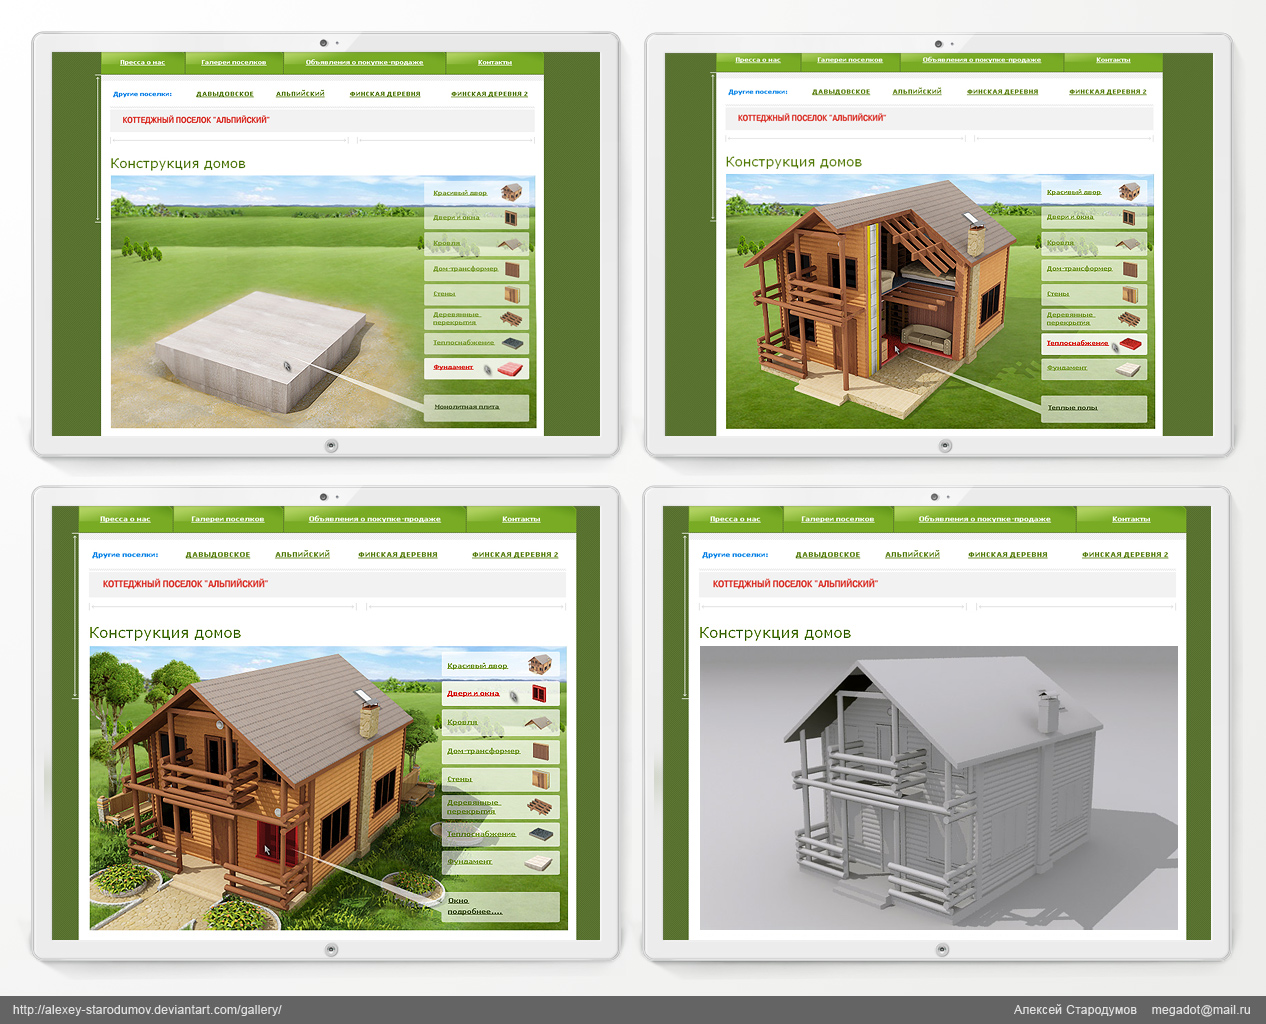The height and width of the screenshot is (1024, 1266).
Task: Open Объявления о покупке-продаже tab on finished house screen
Action: click(375, 519)
